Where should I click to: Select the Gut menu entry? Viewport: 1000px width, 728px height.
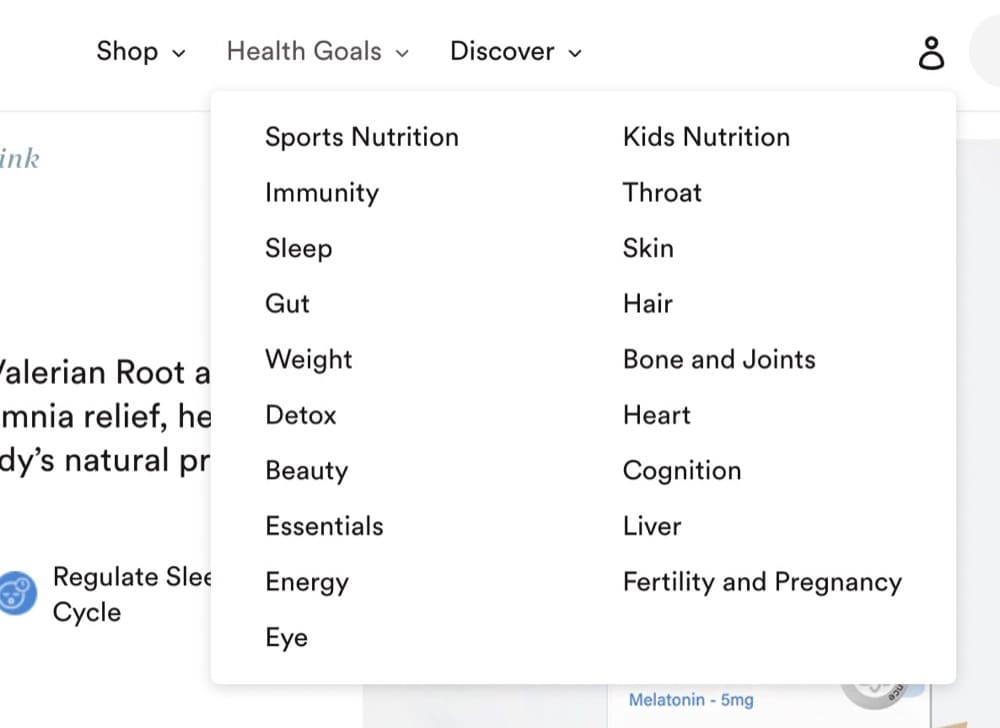[287, 303]
